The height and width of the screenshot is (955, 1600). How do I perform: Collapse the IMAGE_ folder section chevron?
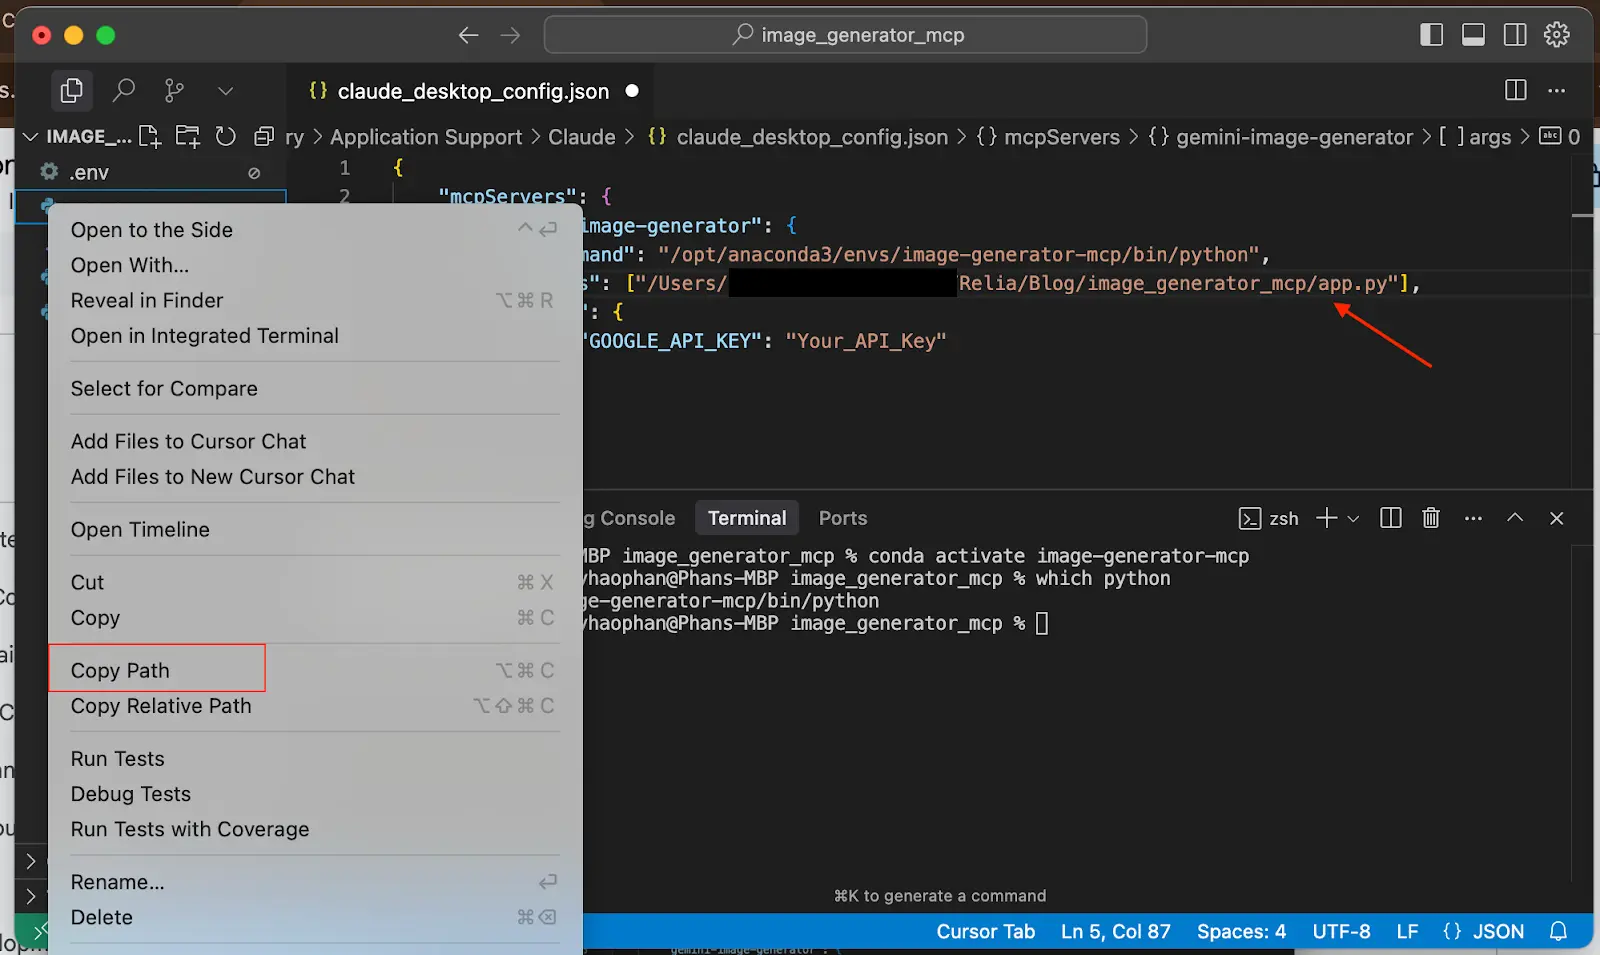point(30,137)
